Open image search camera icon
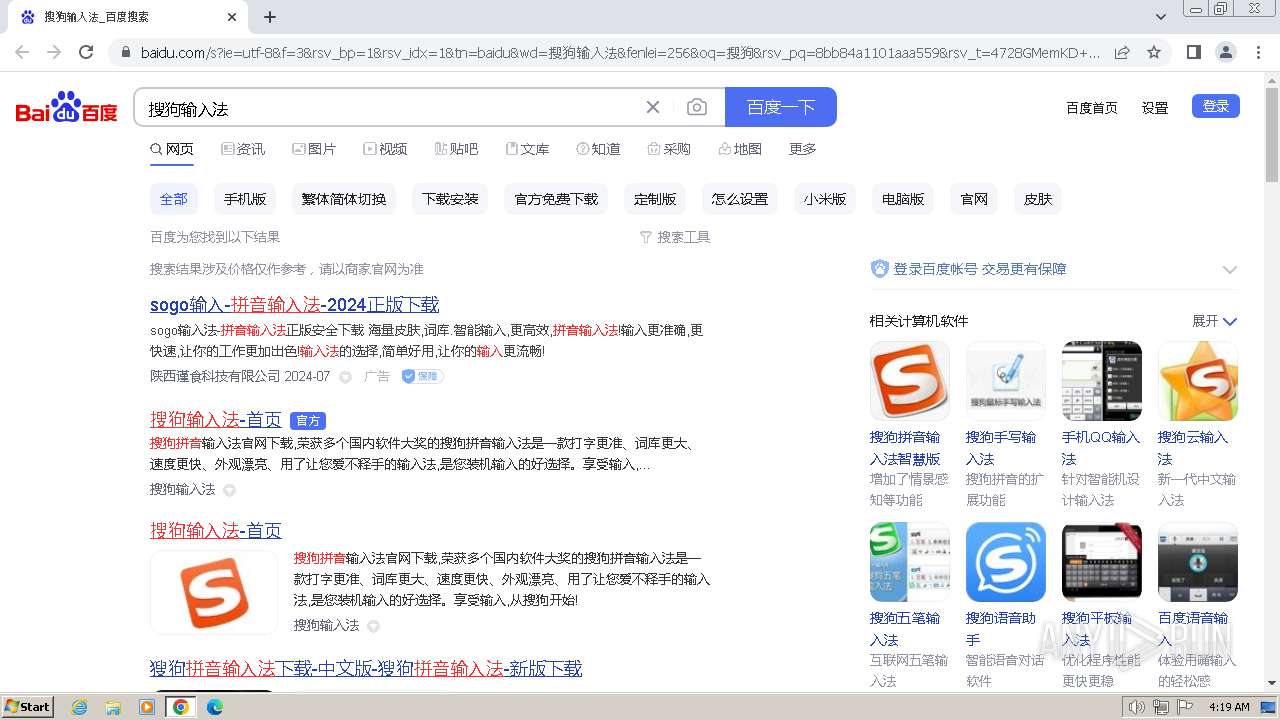Viewport: 1280px width, 720px height. (697, 107)
